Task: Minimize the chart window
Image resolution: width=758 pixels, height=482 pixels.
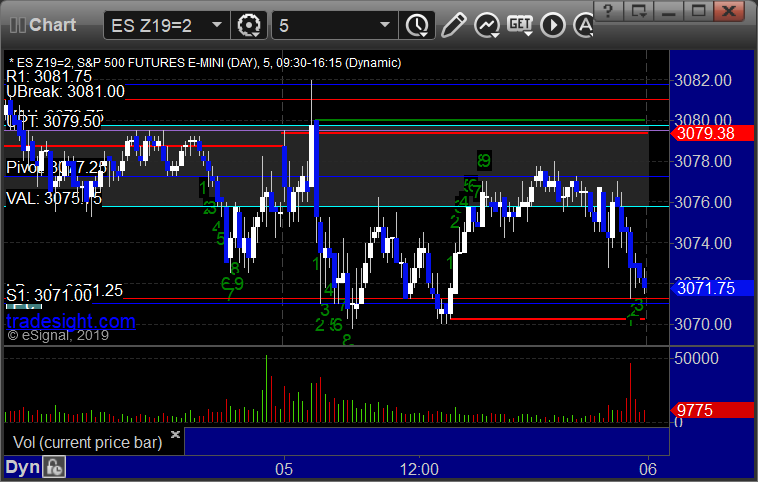Action: pyautogui.click(x=668, y=11)
